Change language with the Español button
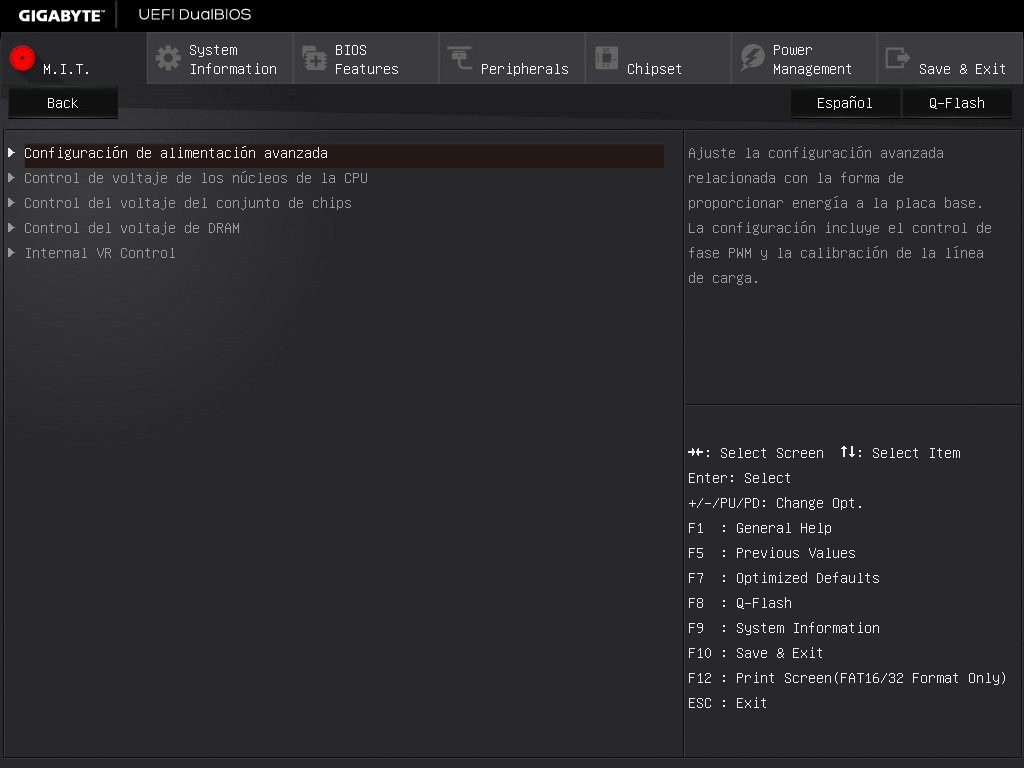This screenshot has height=768, width=1024. (844, 103)
